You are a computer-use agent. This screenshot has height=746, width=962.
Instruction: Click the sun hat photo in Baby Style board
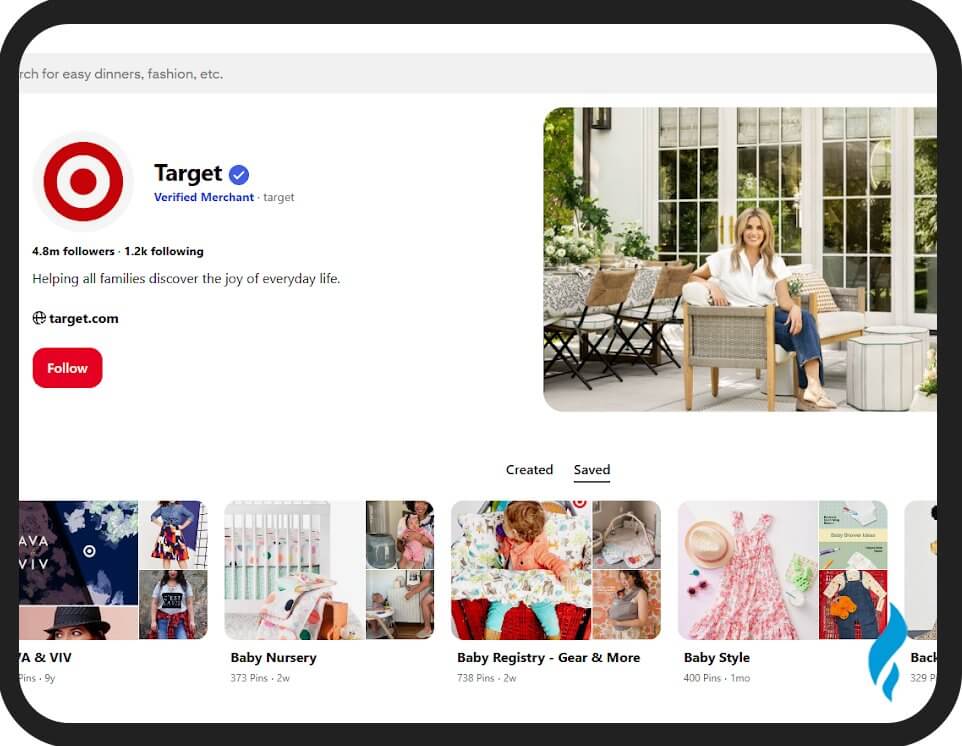[710, 541]
